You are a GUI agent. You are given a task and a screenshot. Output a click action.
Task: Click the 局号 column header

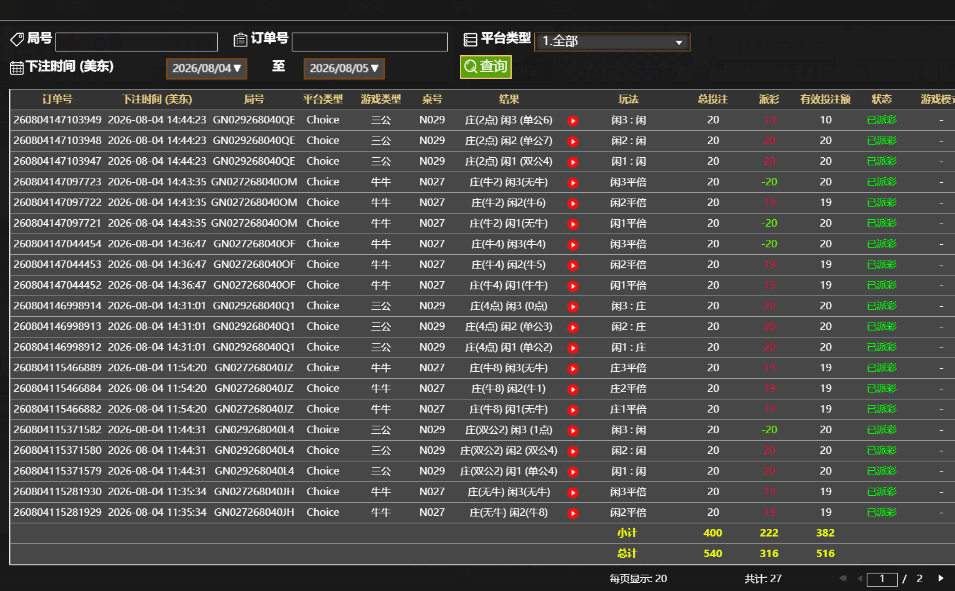[x=254, y=99]
